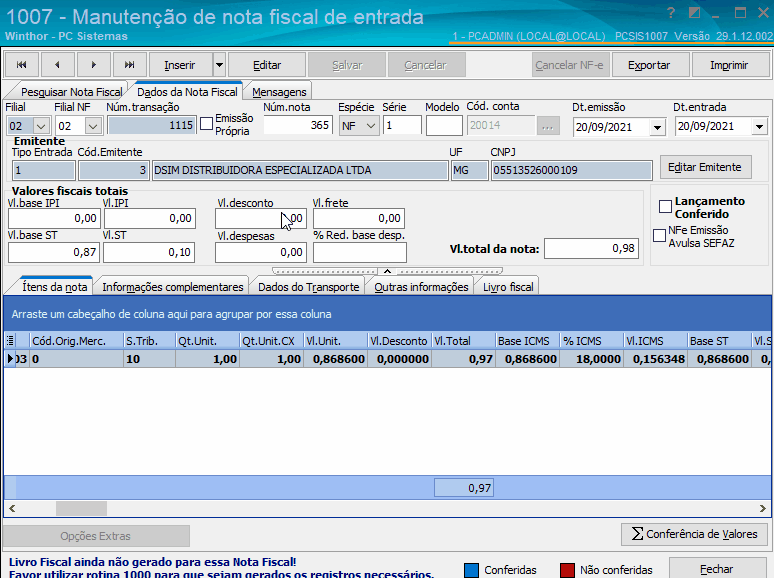Click the Modelo input field
The image size is (774, 578).
pyautogui.click(x=444, y=125)
